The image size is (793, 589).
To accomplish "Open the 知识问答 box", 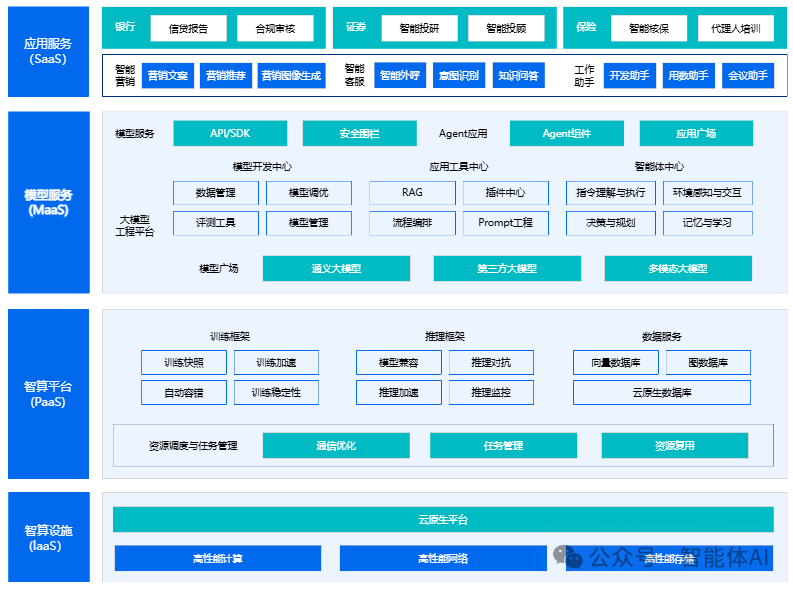I will [x=518, y=75].
